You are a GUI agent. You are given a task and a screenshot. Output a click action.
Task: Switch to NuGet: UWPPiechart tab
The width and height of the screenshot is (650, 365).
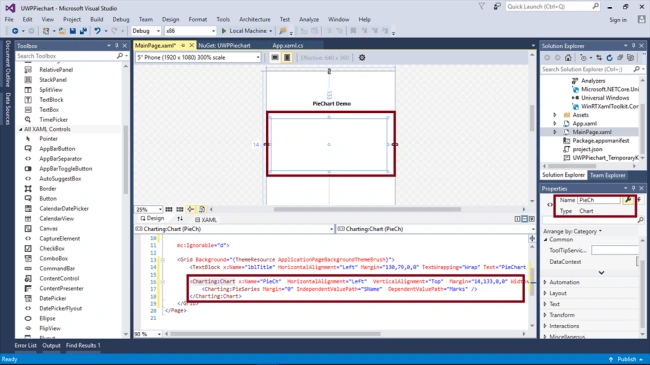(224, 46)
